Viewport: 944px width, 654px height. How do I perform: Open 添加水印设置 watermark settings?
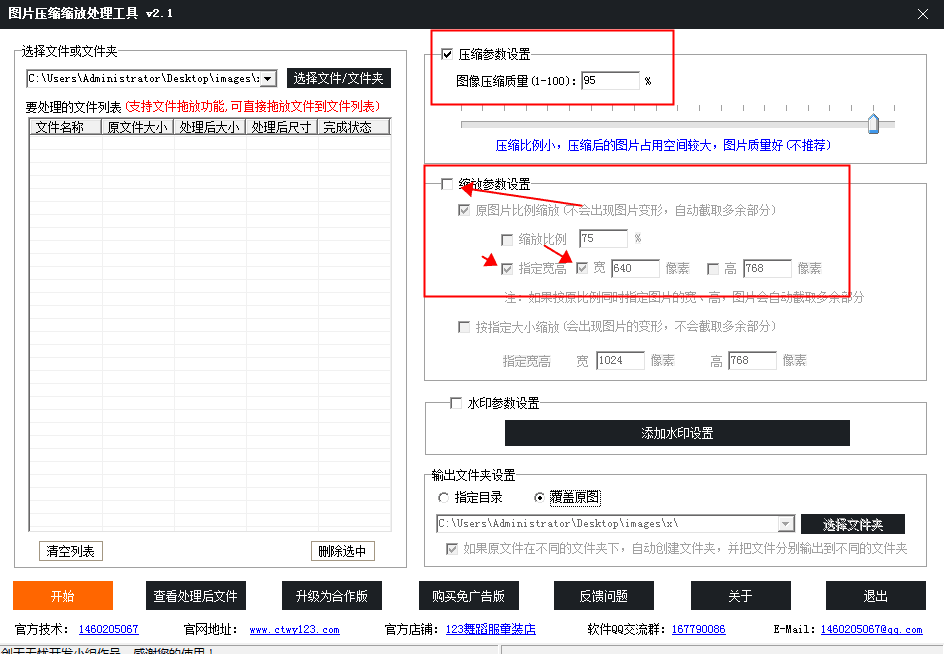(x=677, y=432)
